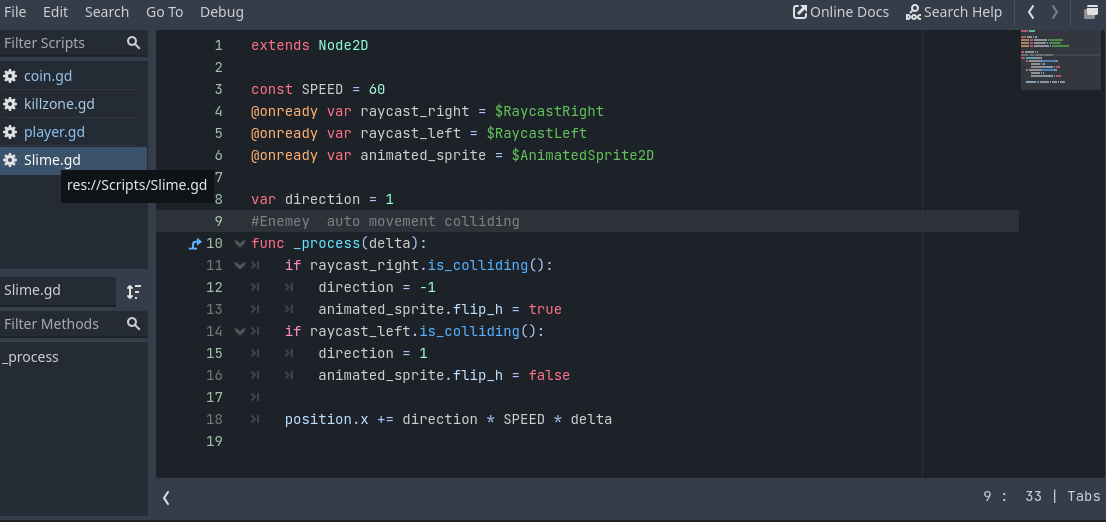Select Slime.gd in the script list
This screenshot has width=1106, height=522.
[x=73, y=160]
